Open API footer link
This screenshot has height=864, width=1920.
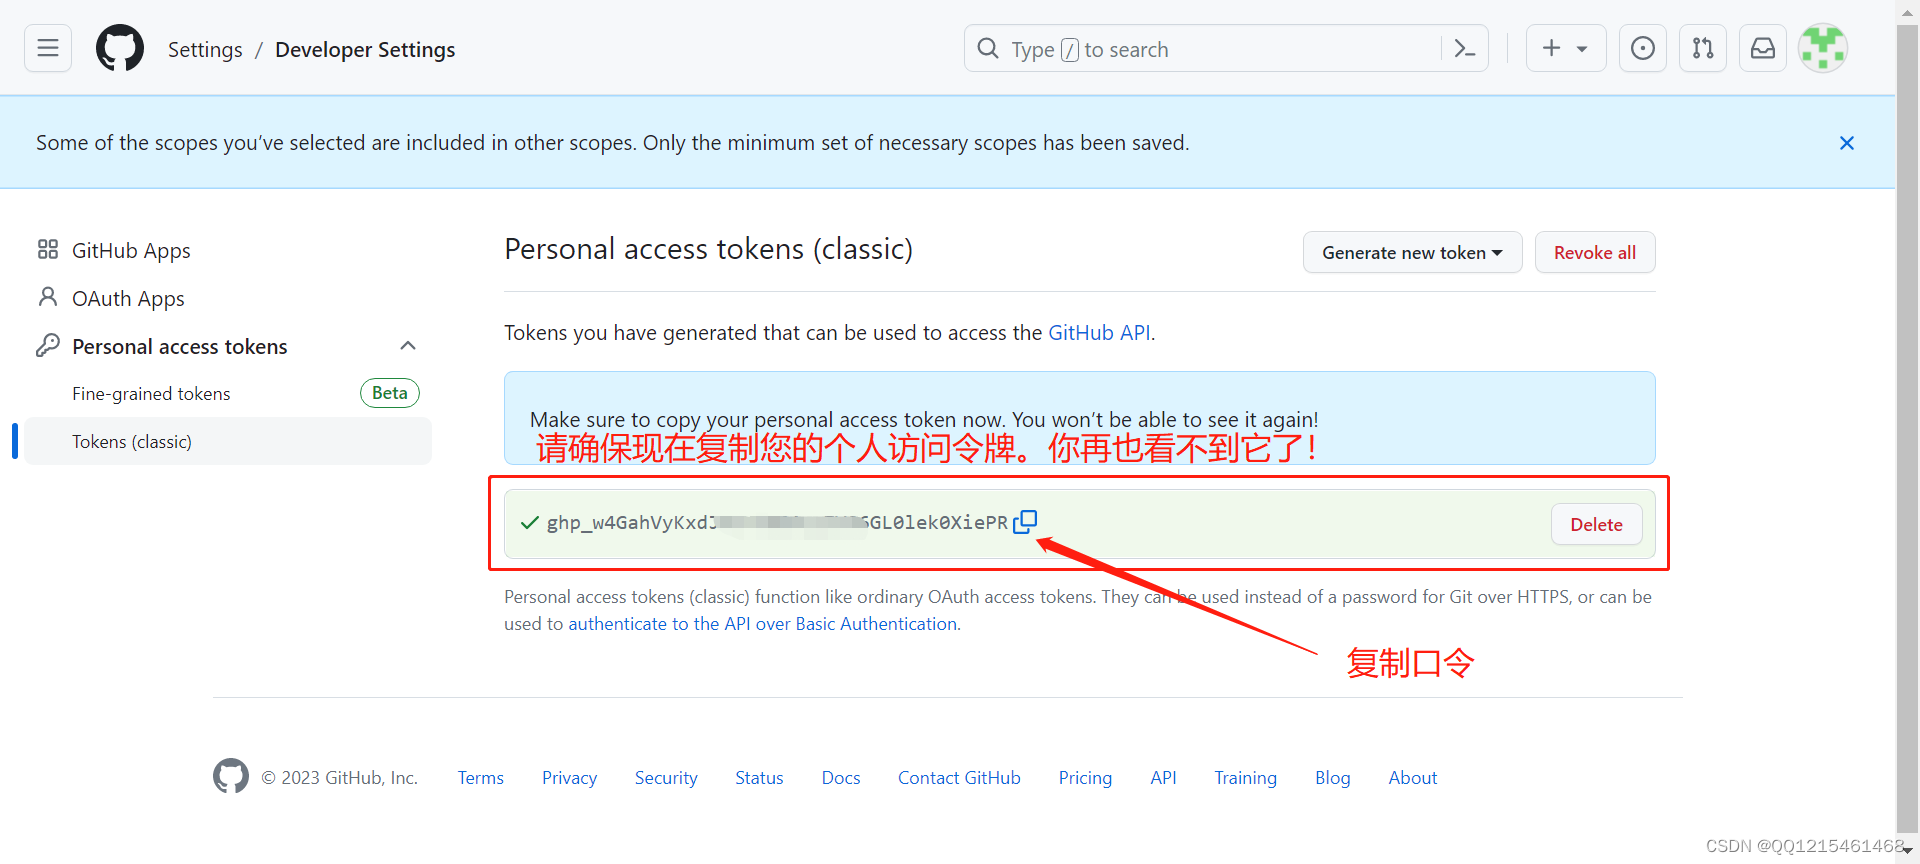(x=1163, y=778)
